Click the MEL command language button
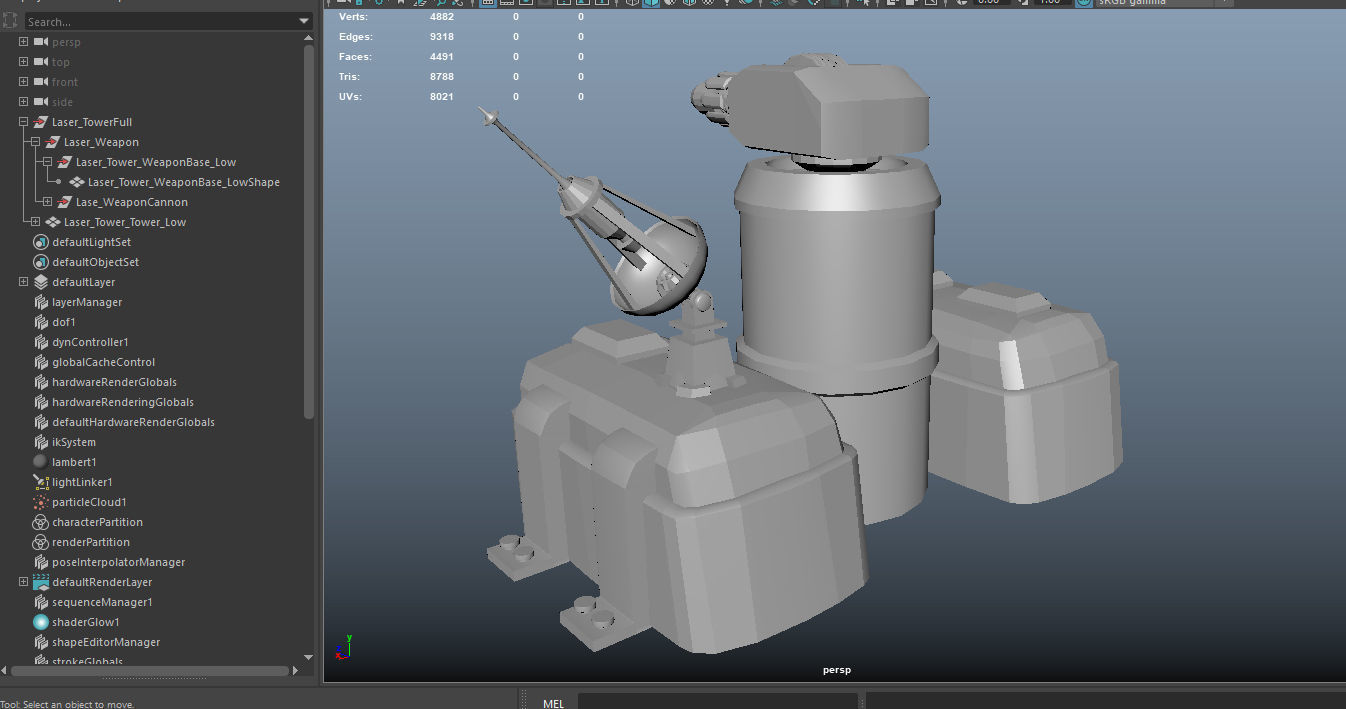 553,703
